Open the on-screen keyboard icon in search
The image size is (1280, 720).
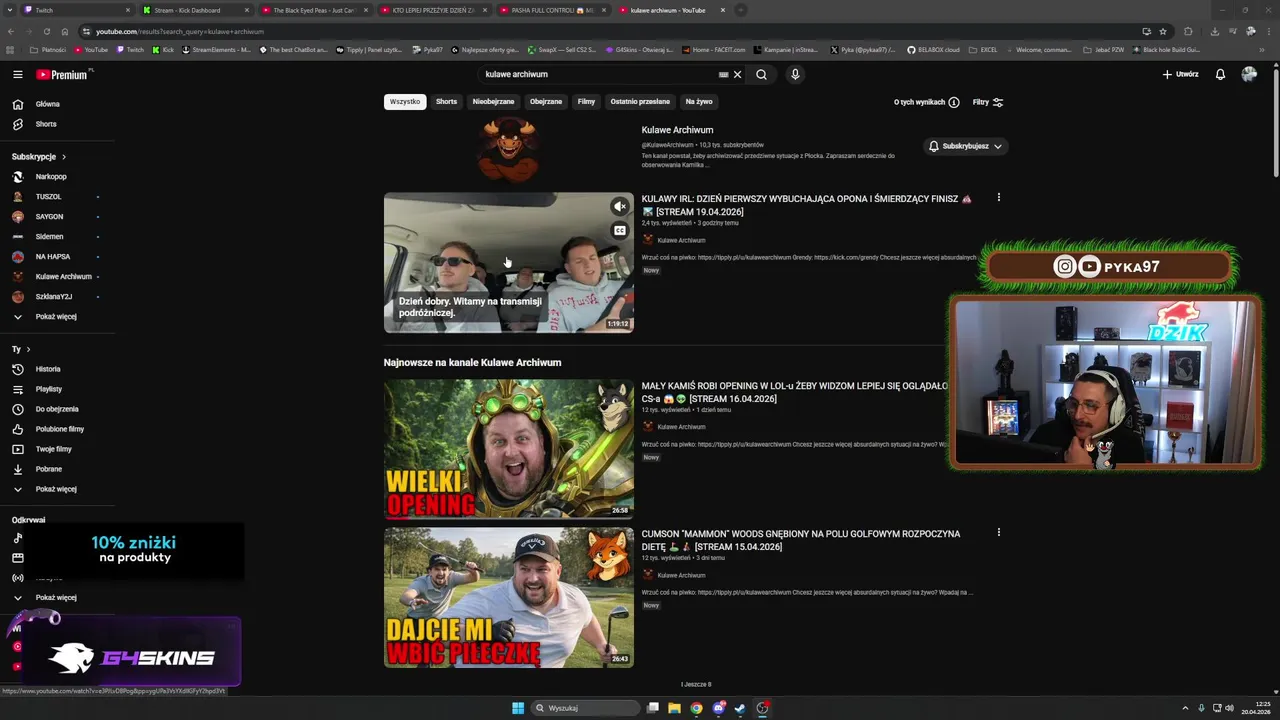(723, 74)
